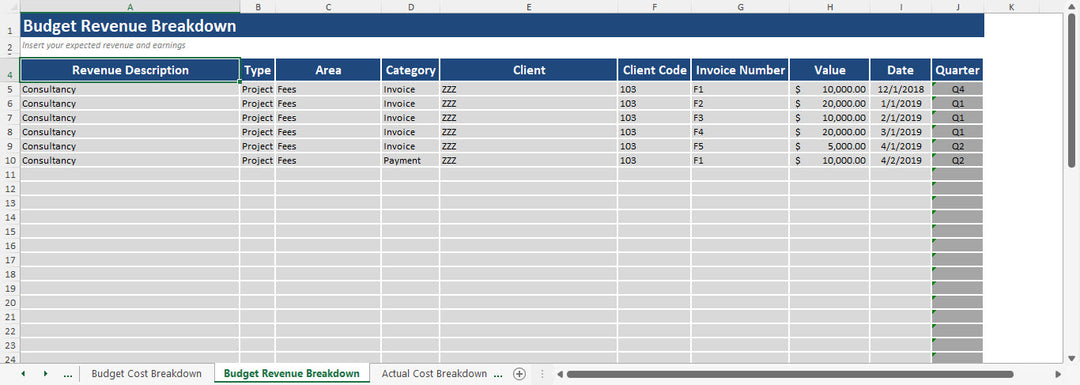This screenshot has width=1080, height=385.
Task: Click the Payment category cell
Action: pos(411,160)
